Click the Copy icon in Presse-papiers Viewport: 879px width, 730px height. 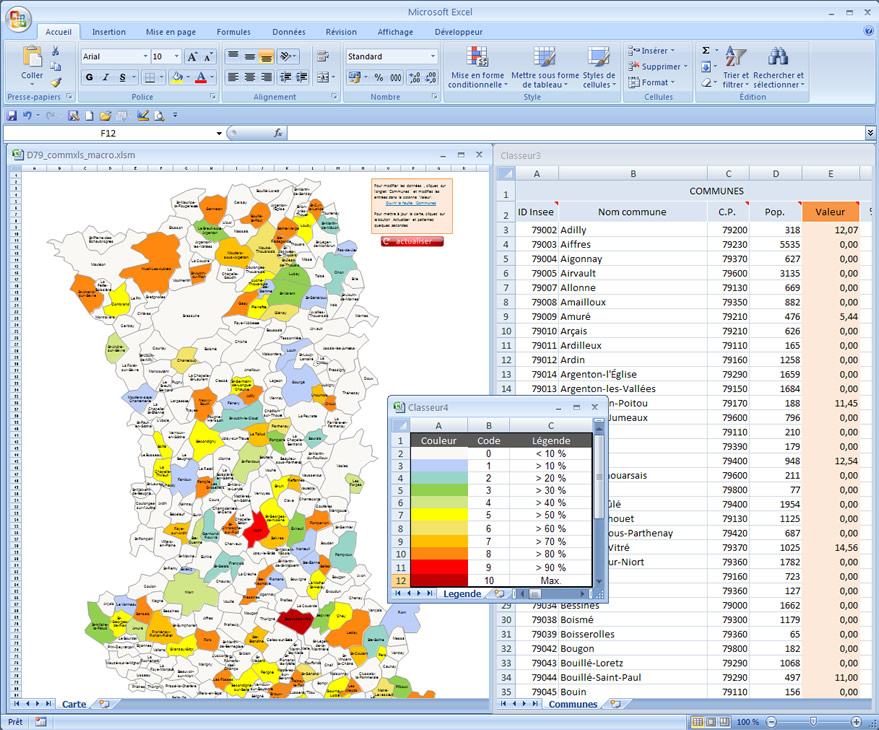click(55, 67)
